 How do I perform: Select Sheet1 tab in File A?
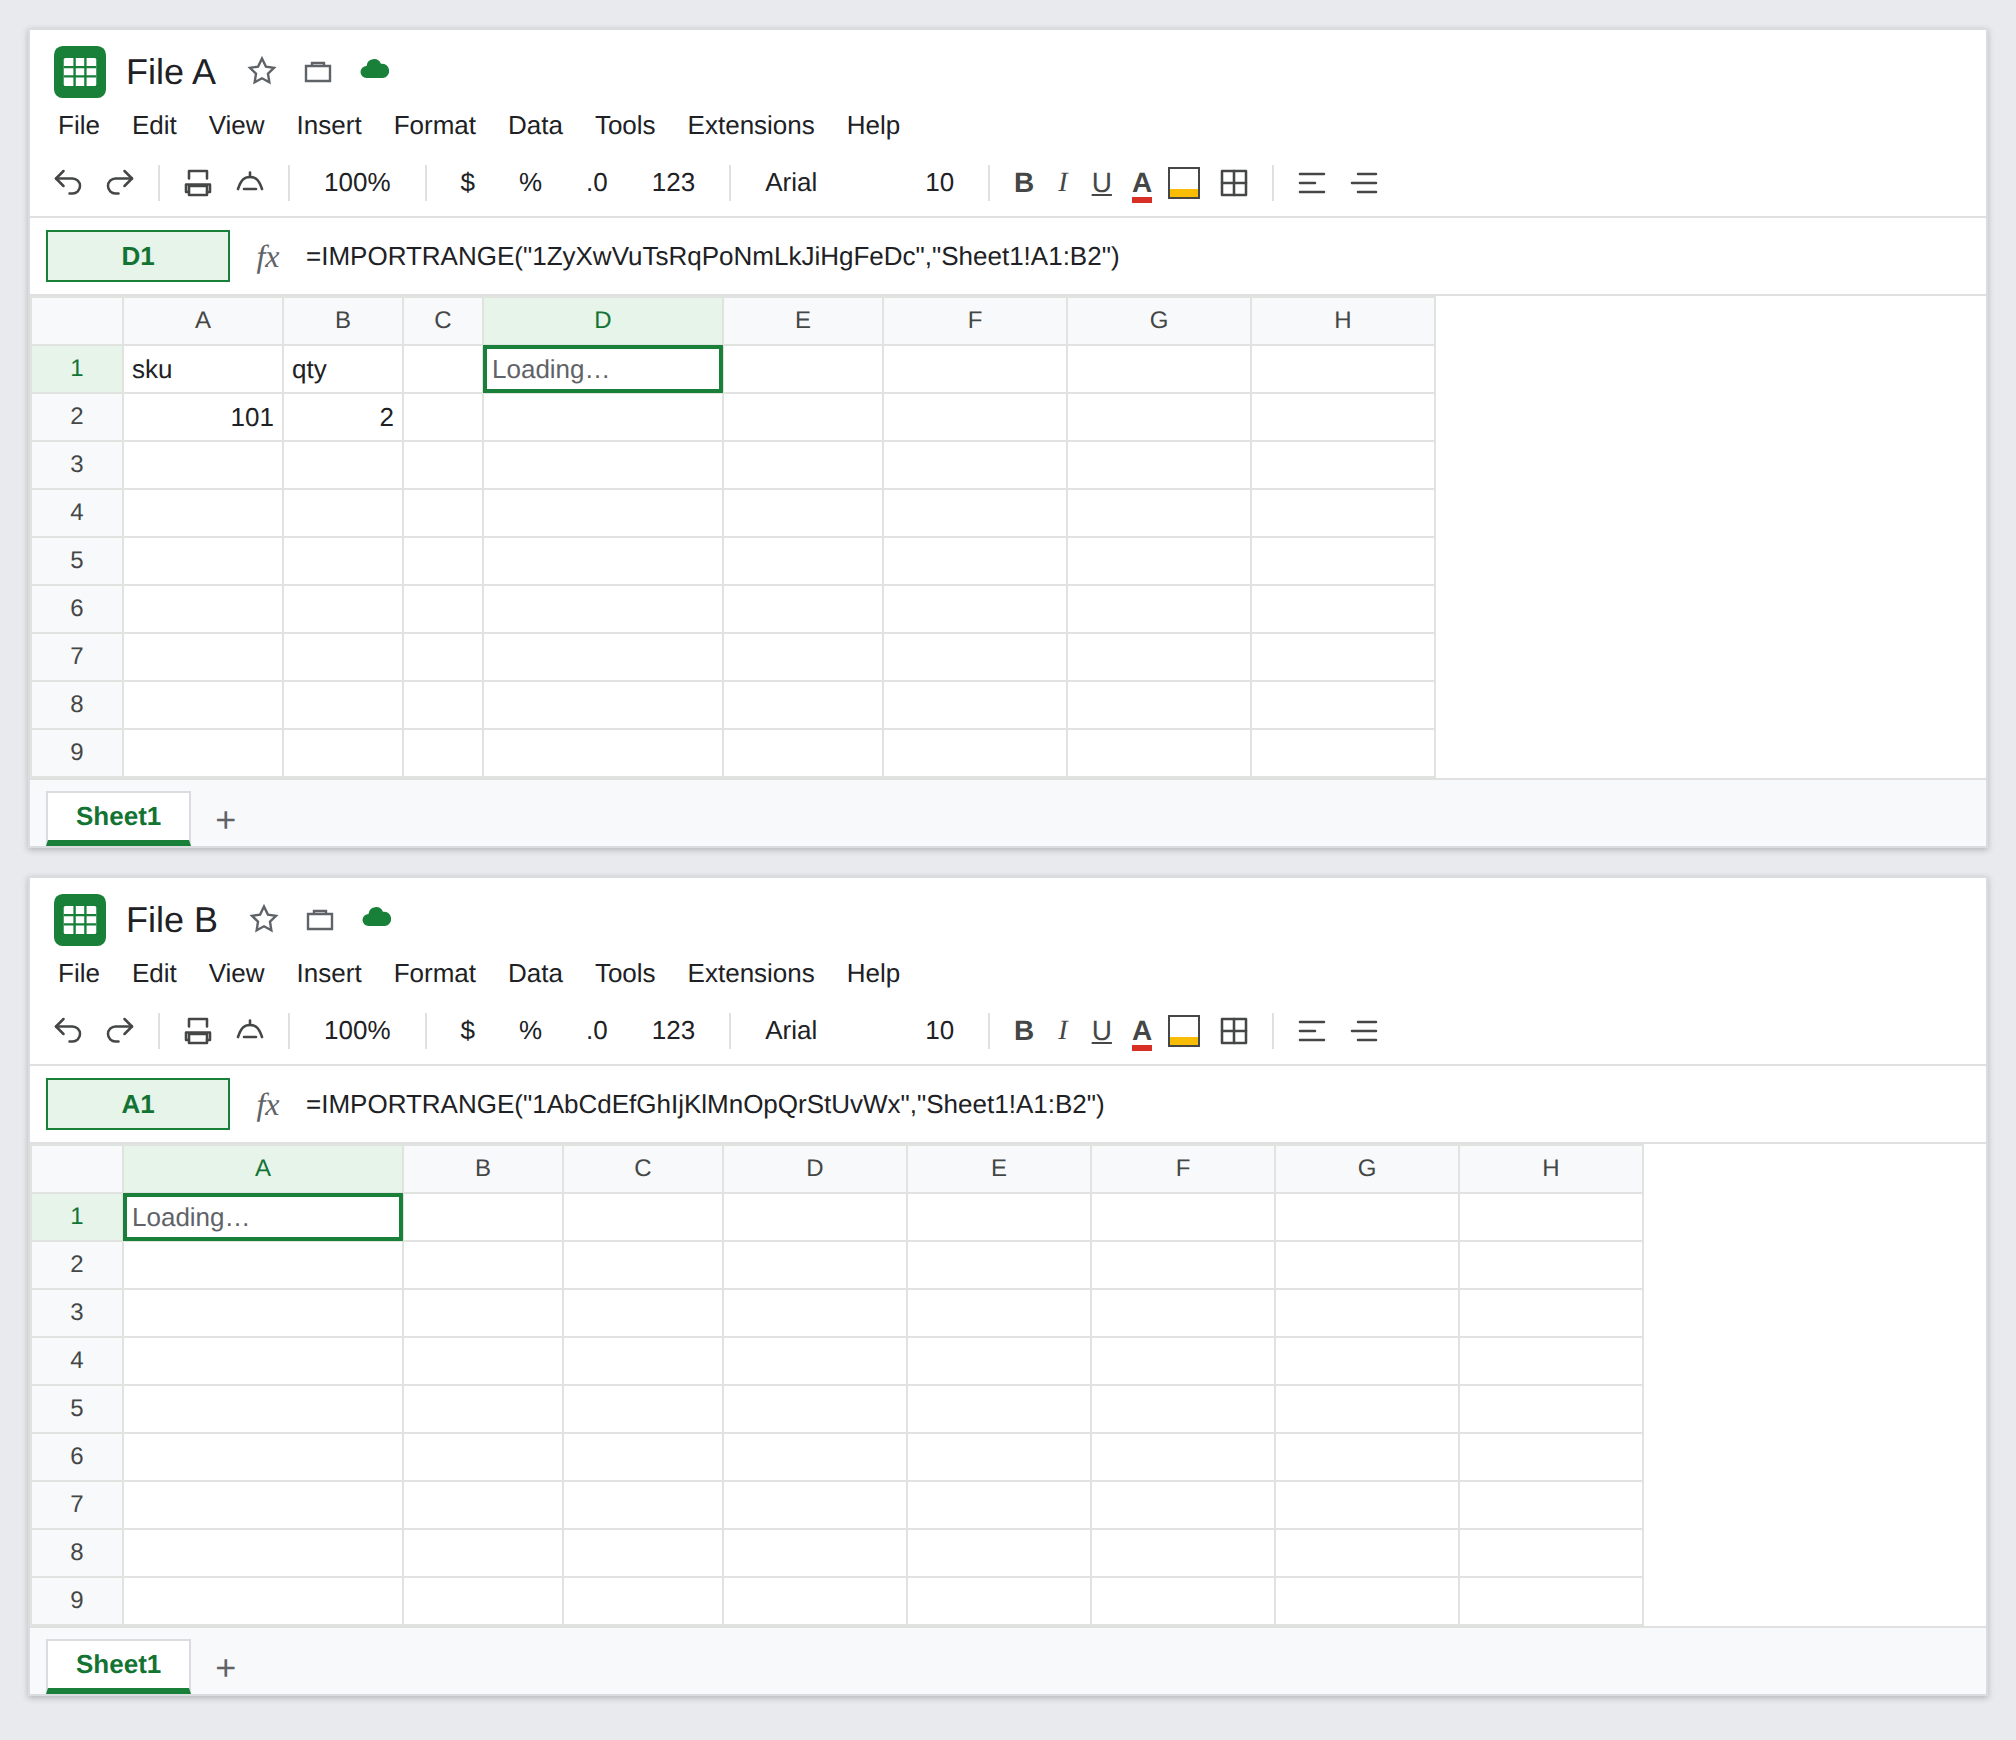point(118,817)
